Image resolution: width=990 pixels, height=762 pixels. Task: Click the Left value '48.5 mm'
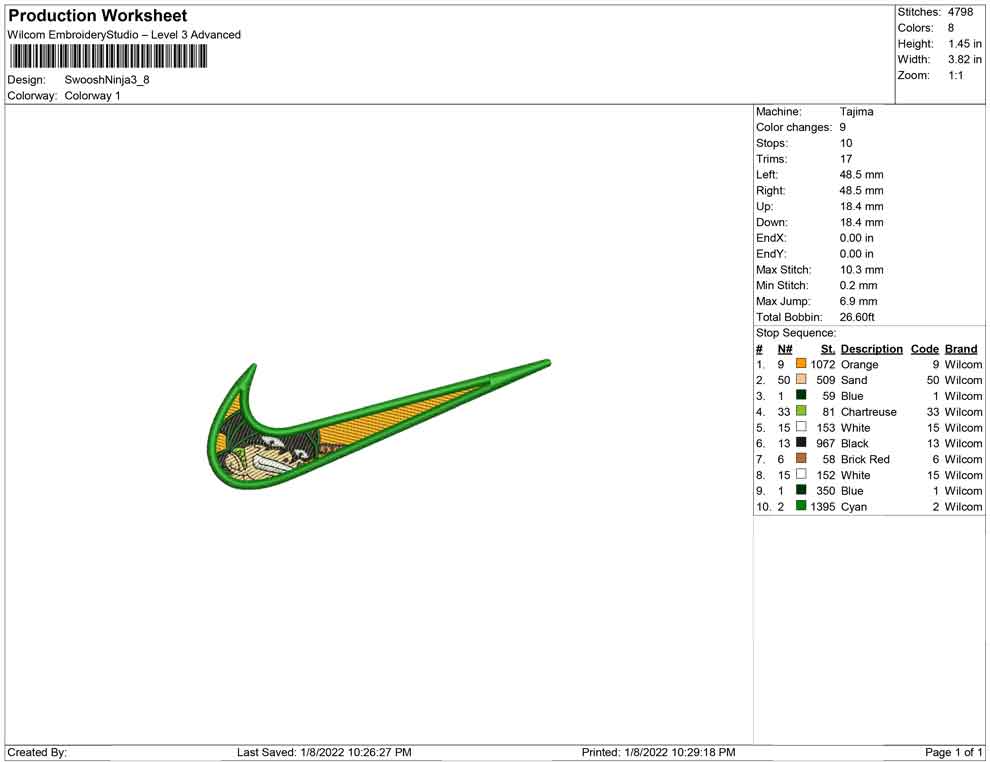862,175
